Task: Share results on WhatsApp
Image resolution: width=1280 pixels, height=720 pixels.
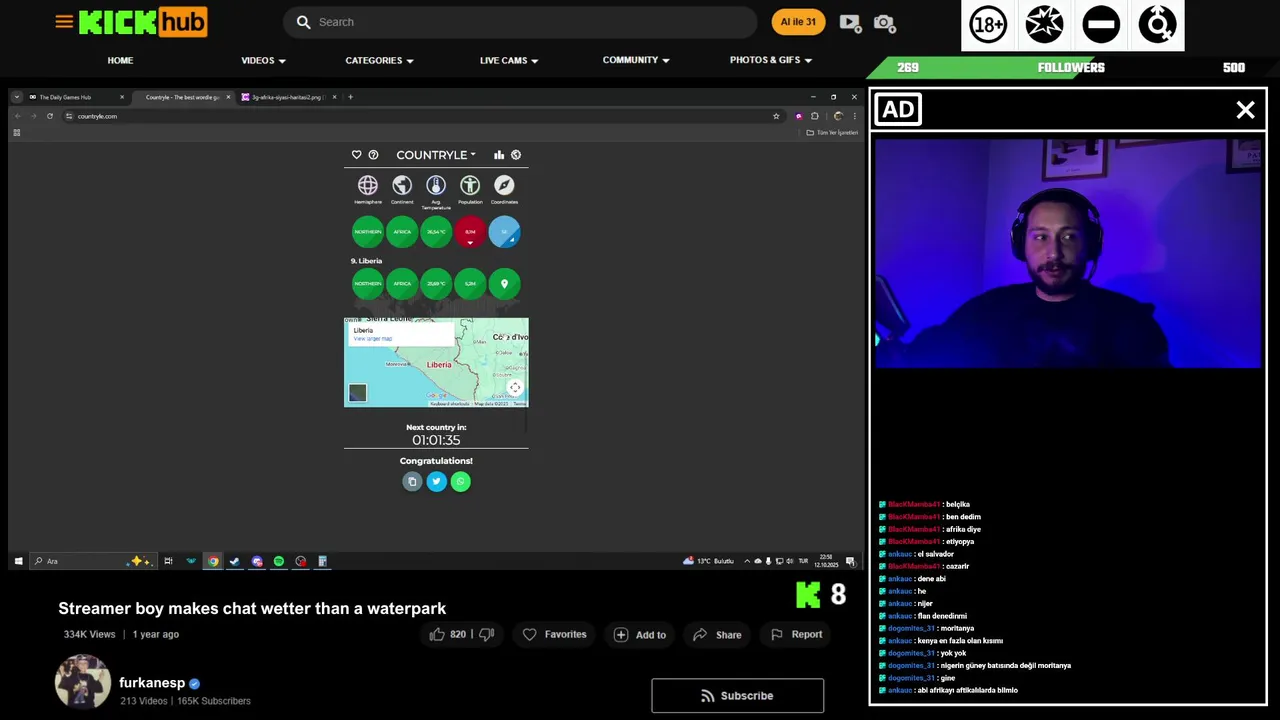Action: (x=460, y=482)
